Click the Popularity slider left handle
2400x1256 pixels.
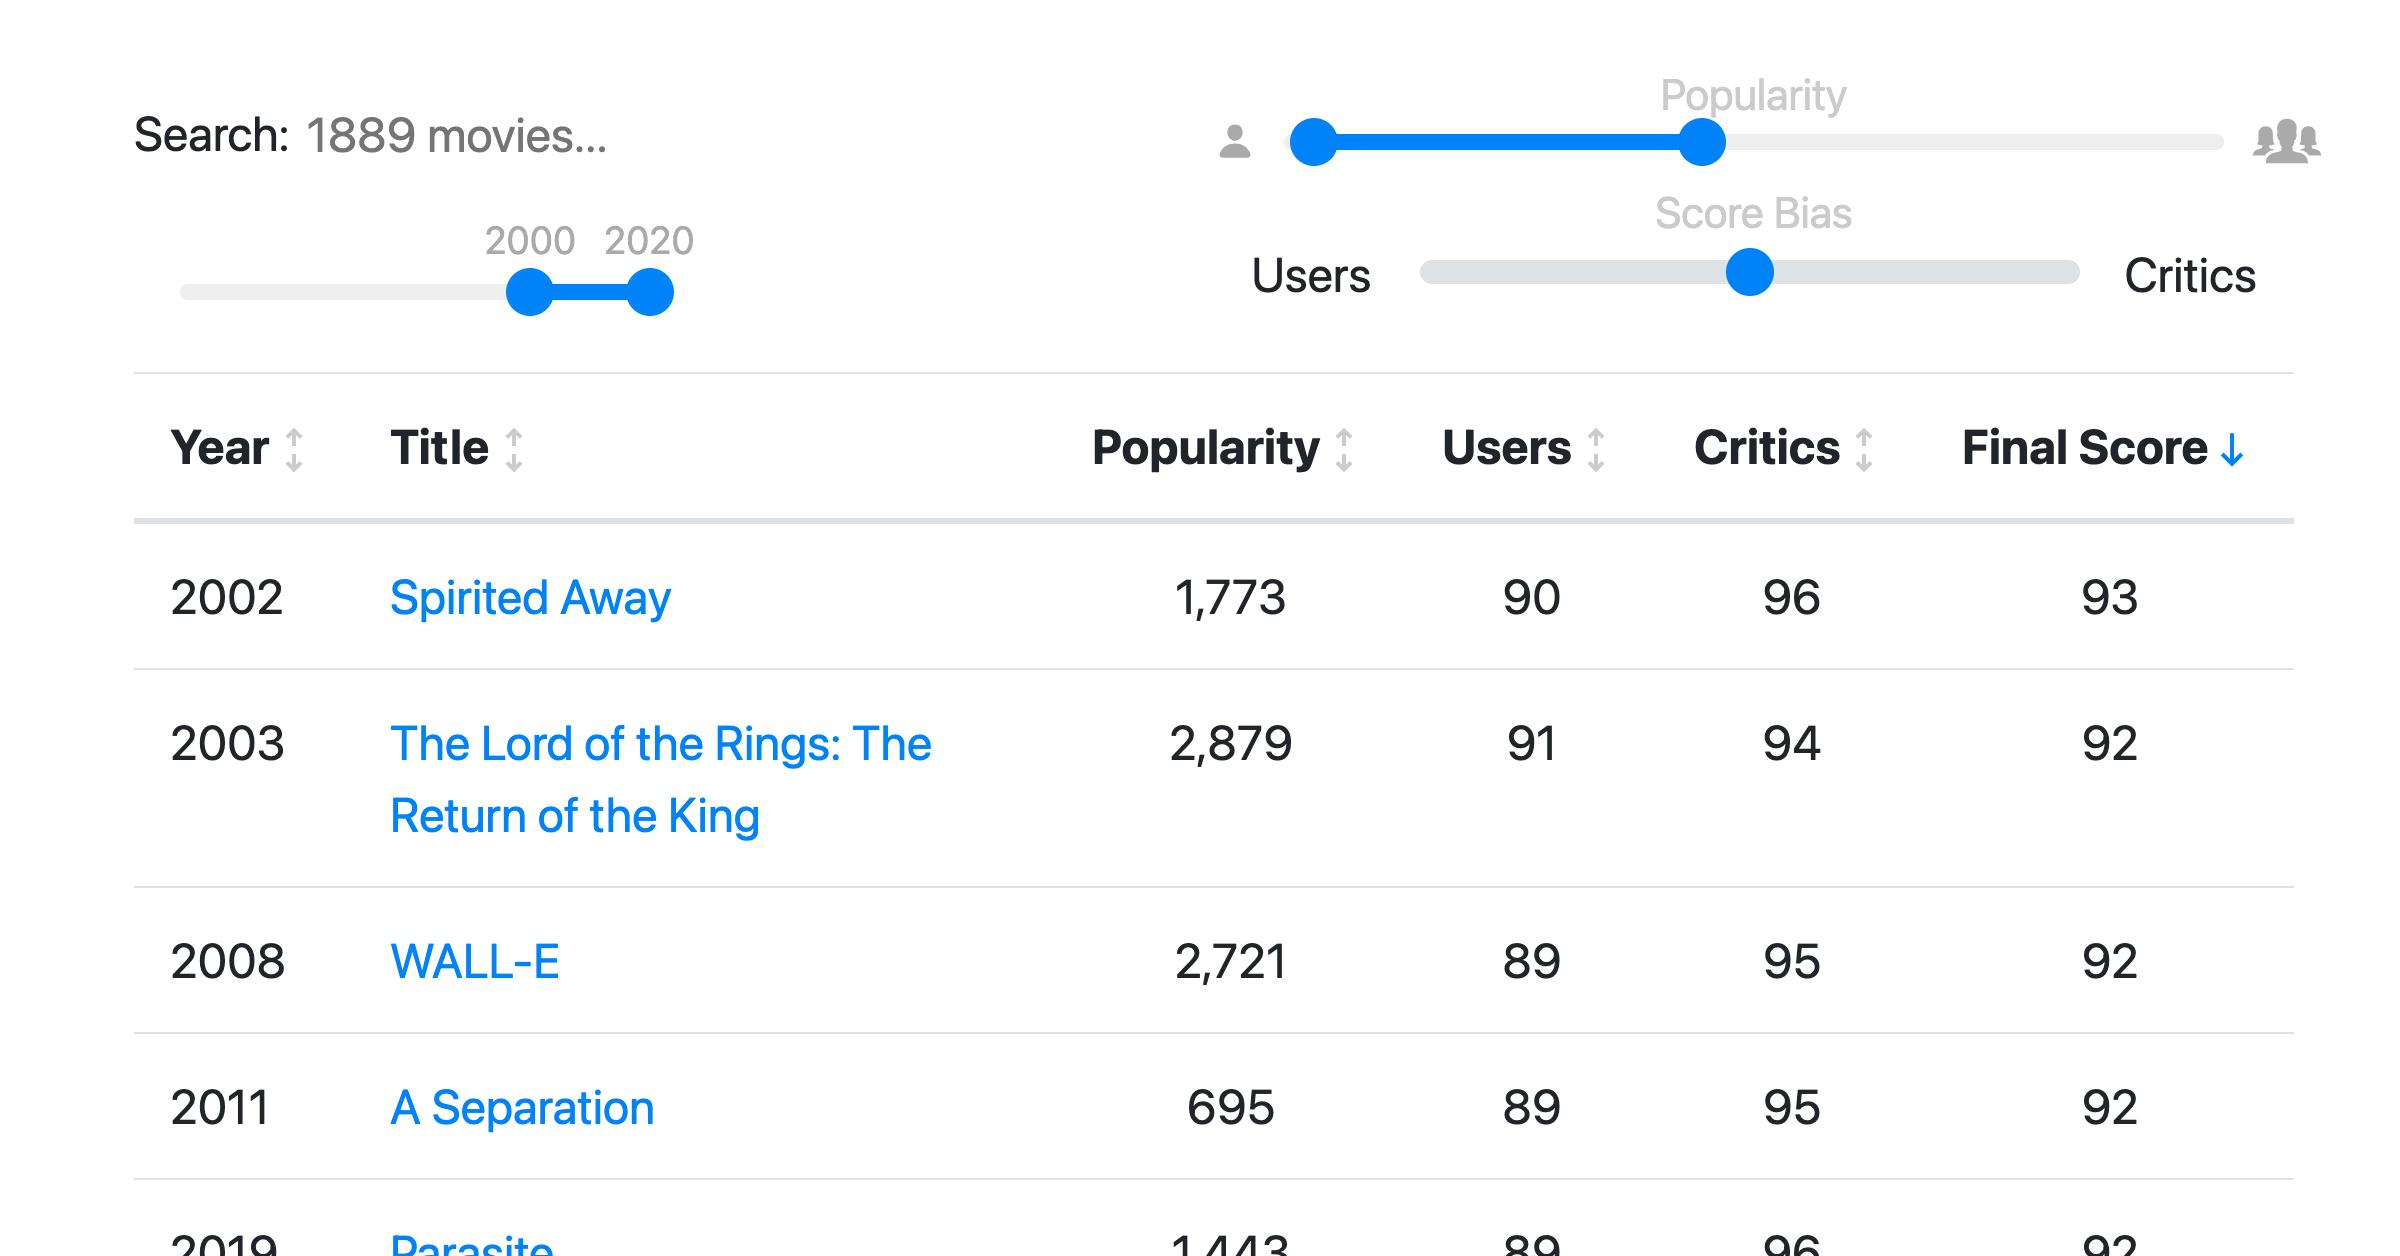coord(1314,142)
